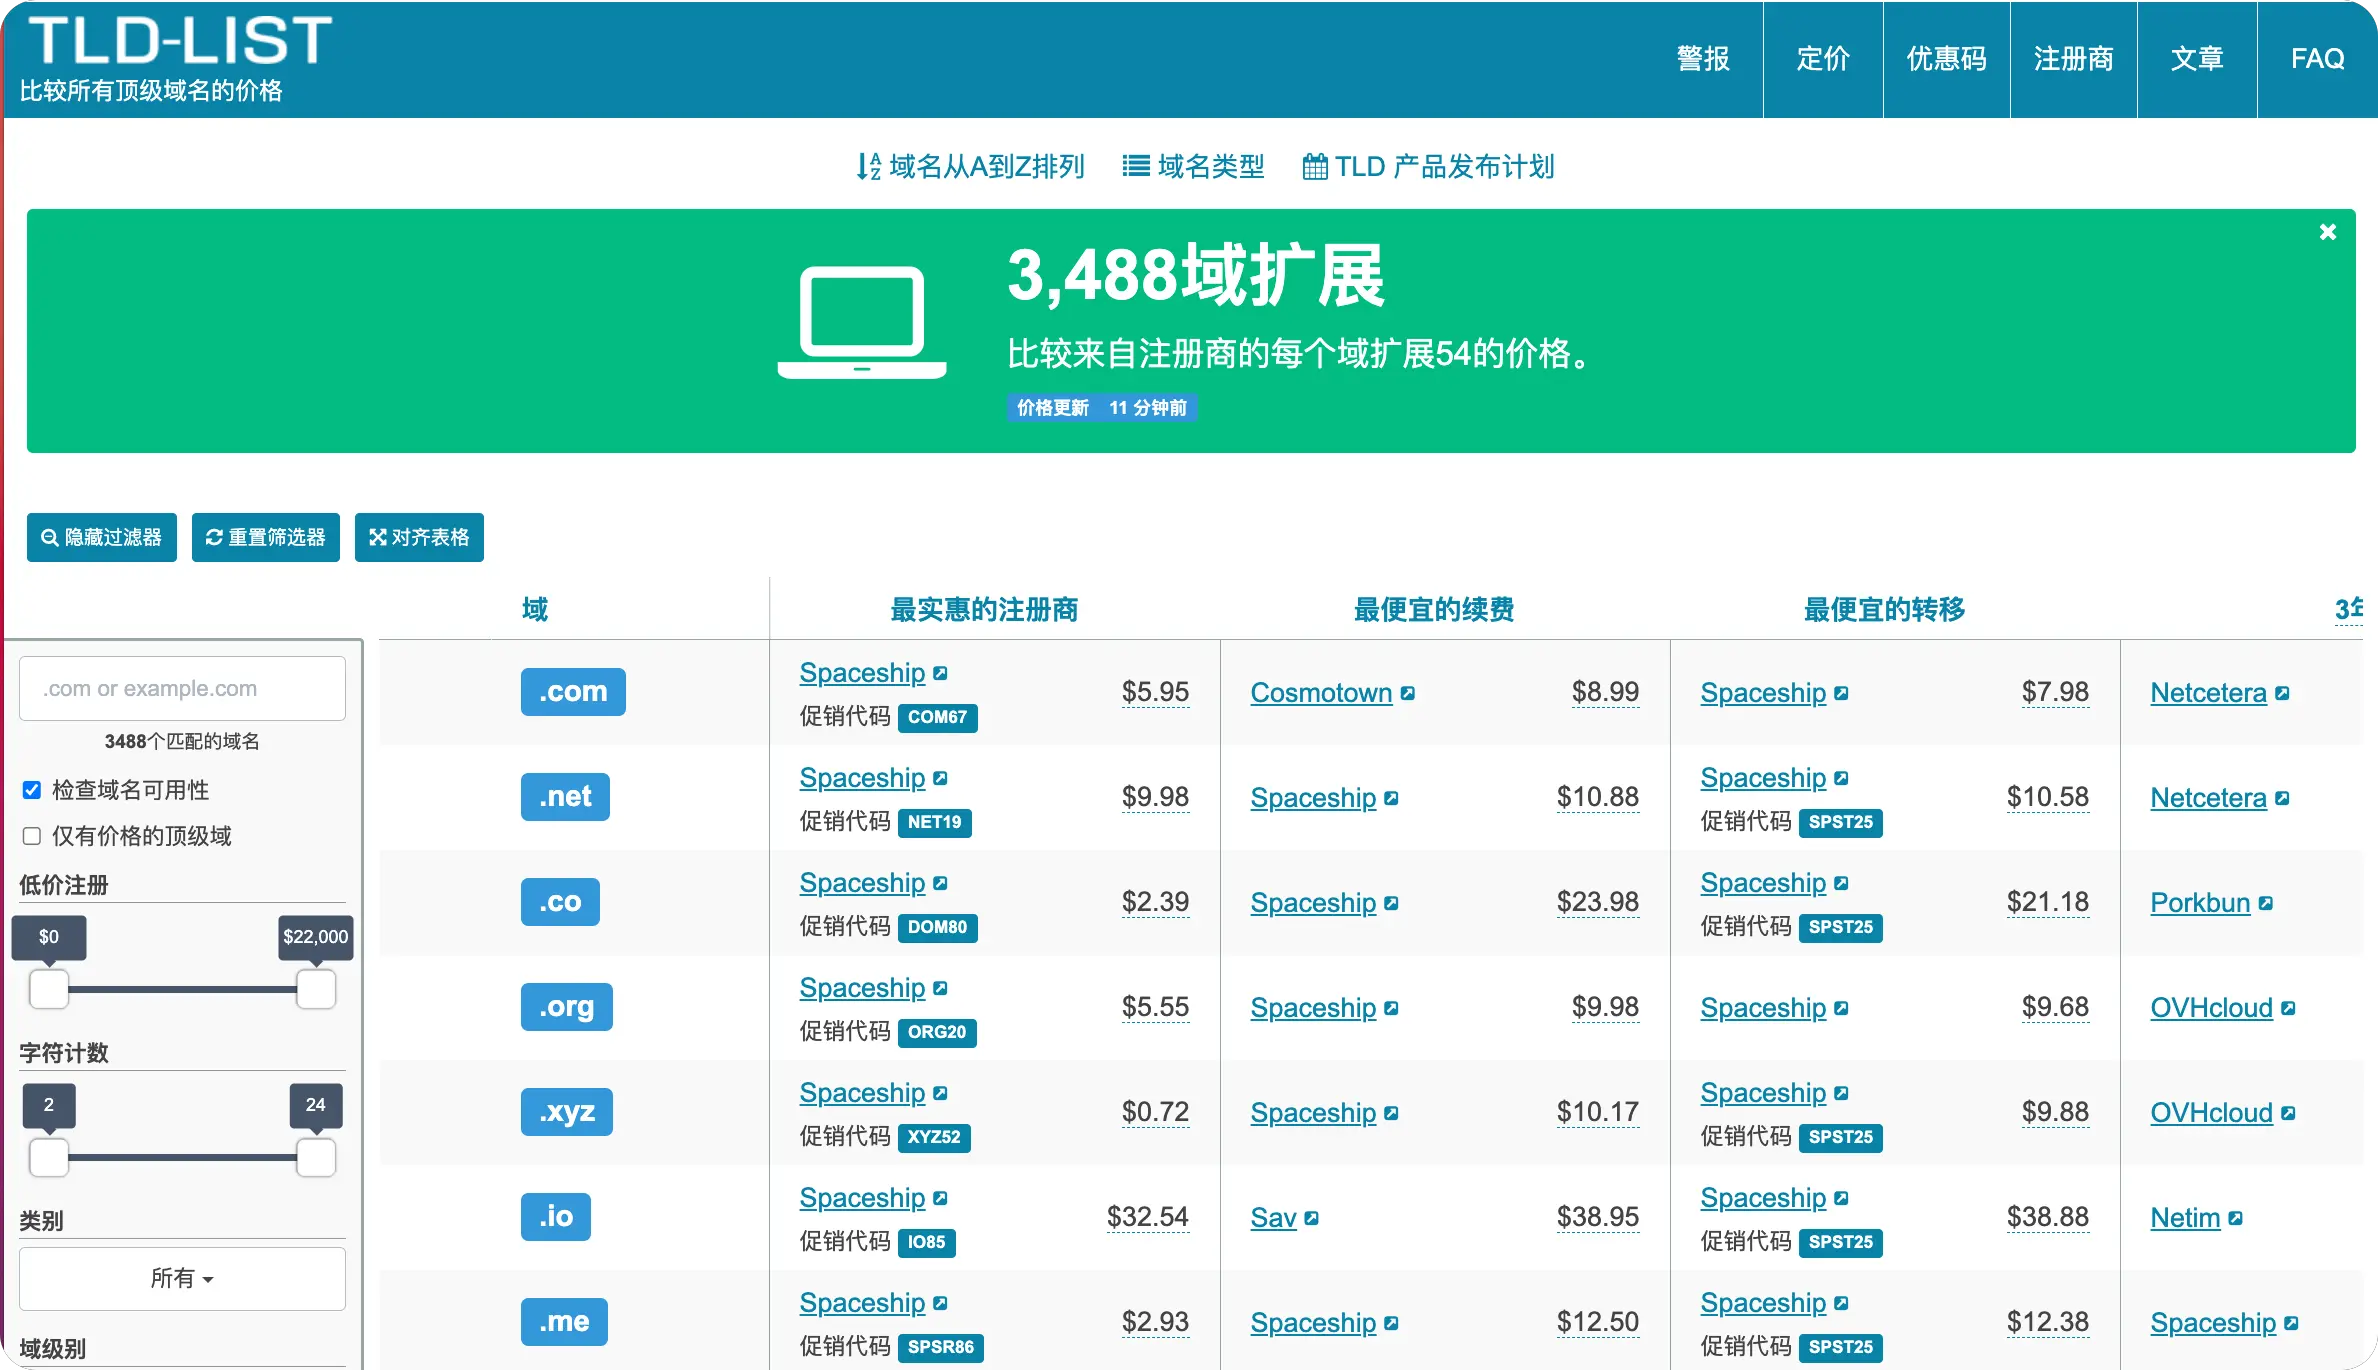Click 重置筛选器 reset filters button

[266, 537]
